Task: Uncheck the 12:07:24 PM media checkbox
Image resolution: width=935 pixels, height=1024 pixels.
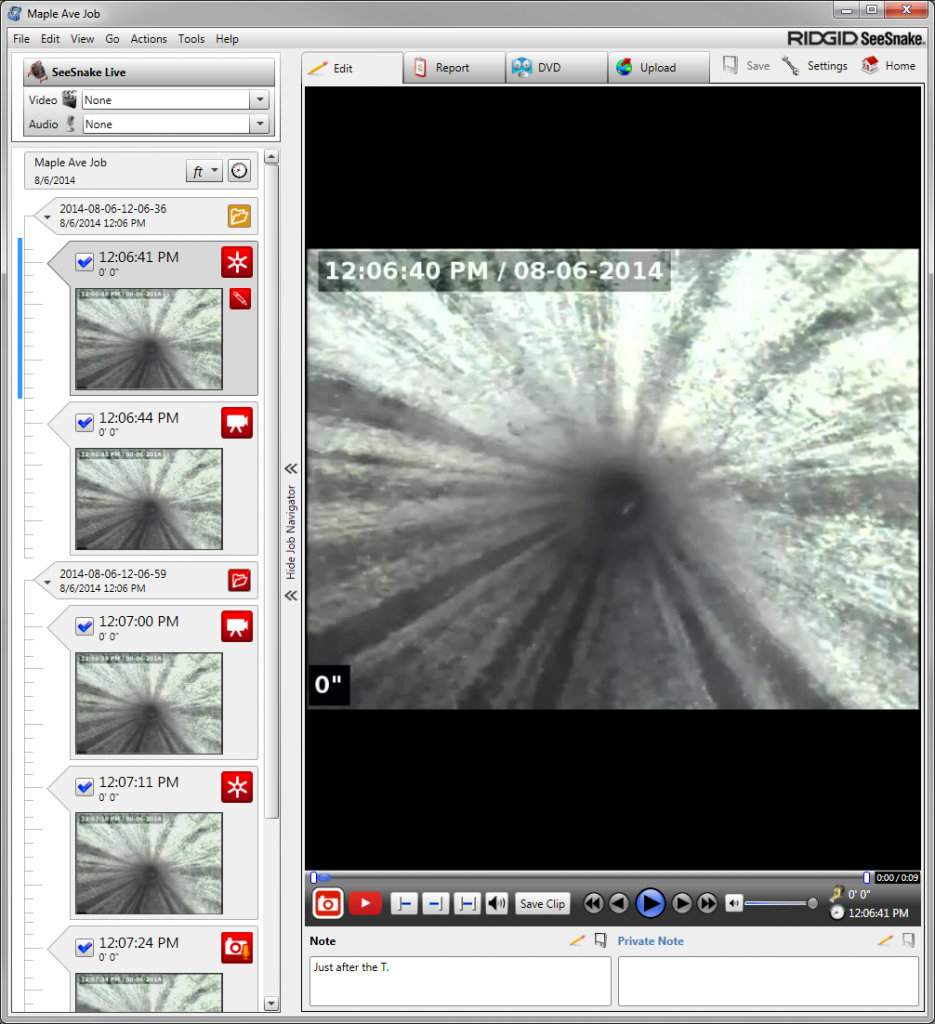Action: click(x=84, y=948)
